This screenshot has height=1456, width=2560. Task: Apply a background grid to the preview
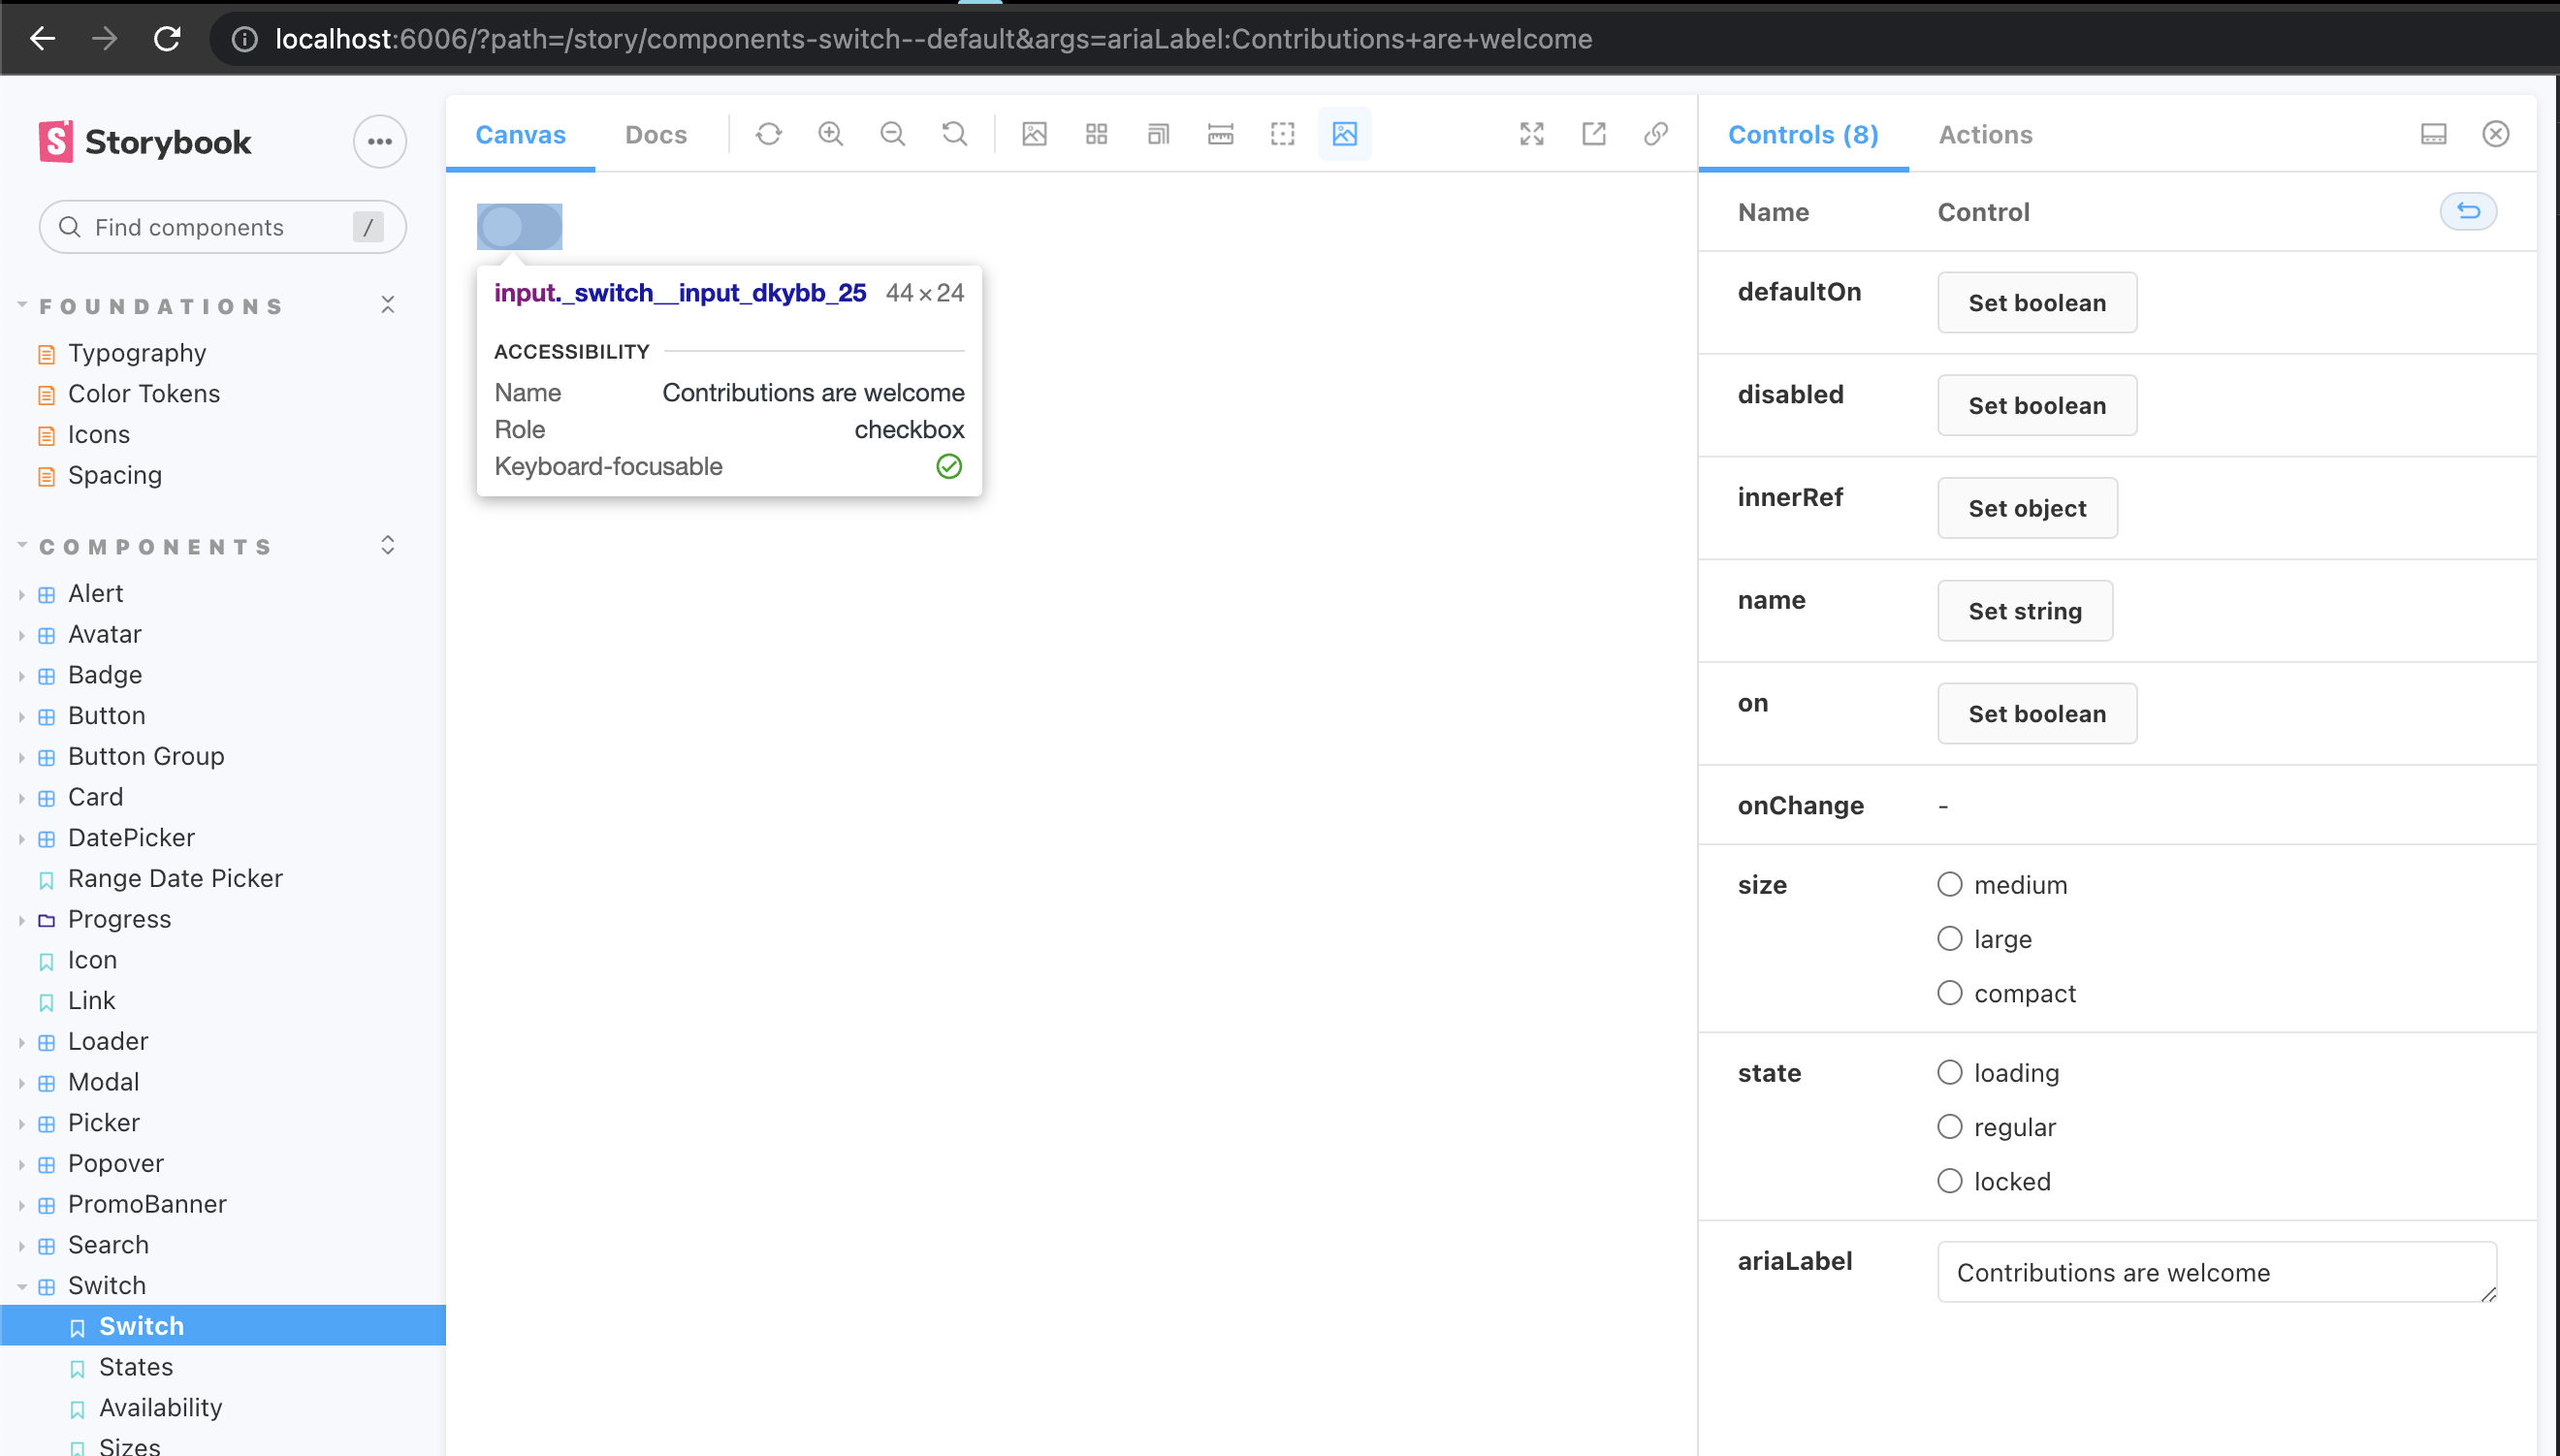[x=1096, y=133]
